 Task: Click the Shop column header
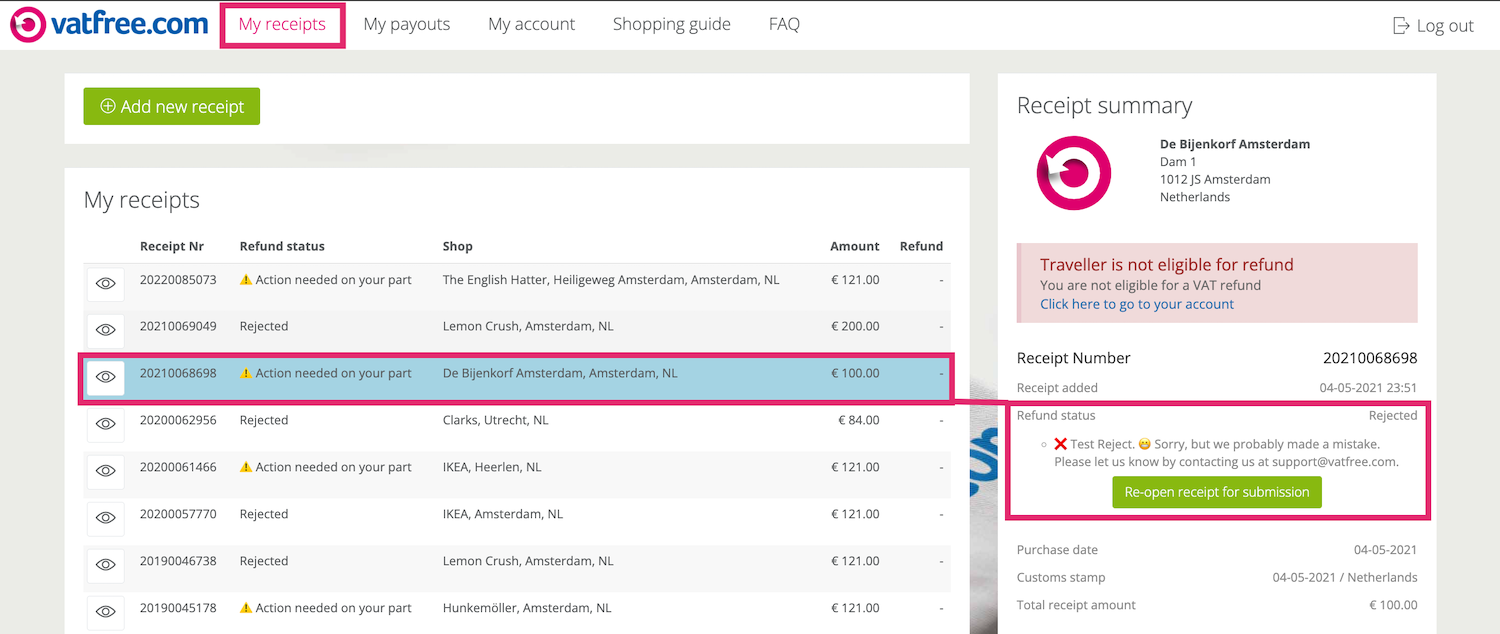458,246
